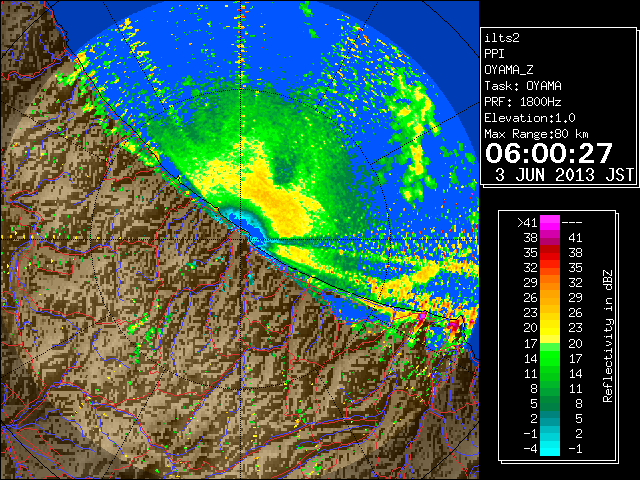Select the 'PPI' scan type text
The height and width of the screenshot is (480, 640).
(494, 54)
